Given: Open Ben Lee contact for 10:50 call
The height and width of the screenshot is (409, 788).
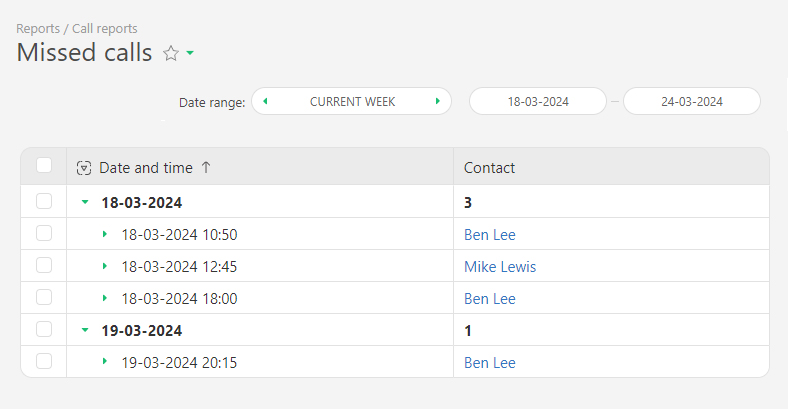Looking at the screenshot, I should pyautogui.click(x=490, y=235).
